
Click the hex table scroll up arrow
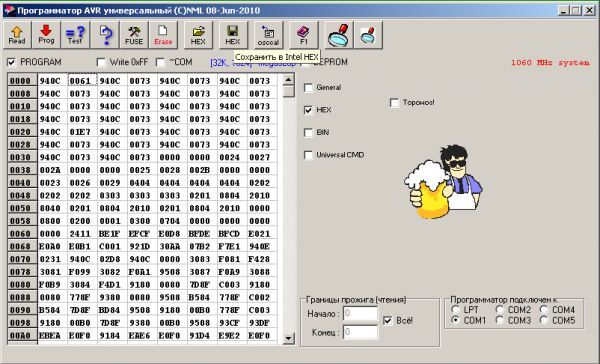tap(289, 80)
